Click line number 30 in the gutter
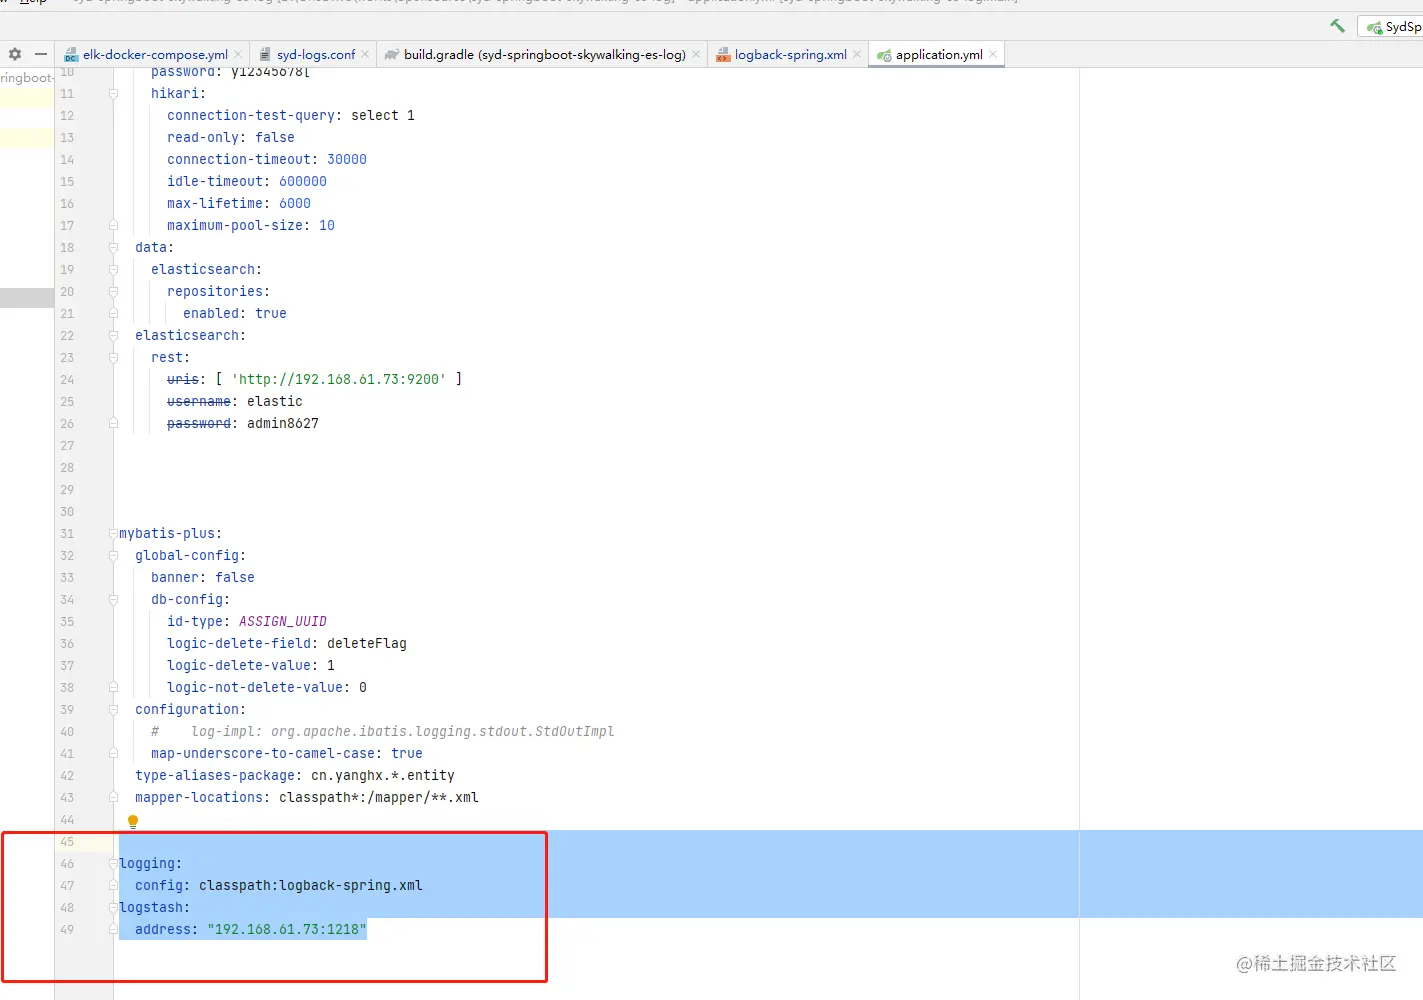Viewport: 1423px width, 1000px height. point(67,512)
